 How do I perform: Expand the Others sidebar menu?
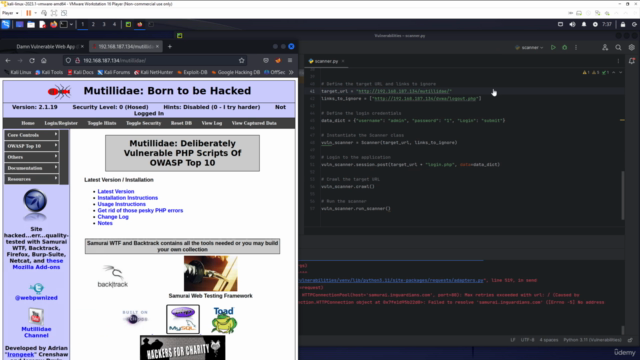(32, 157)
